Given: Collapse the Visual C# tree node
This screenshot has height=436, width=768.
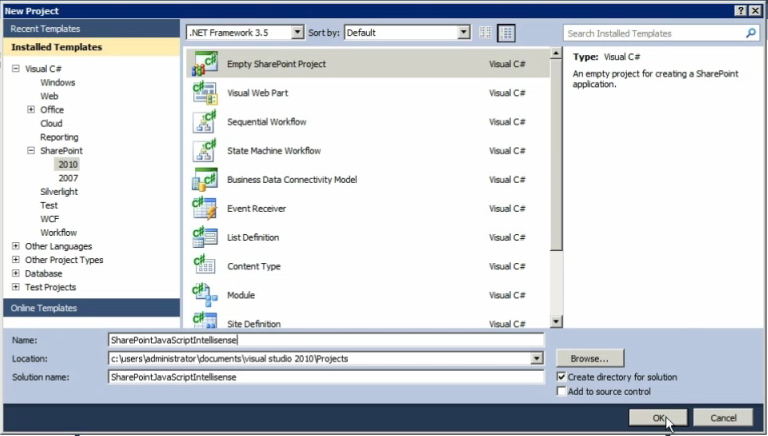Looking at the screenshot, I should coord(16,69).
